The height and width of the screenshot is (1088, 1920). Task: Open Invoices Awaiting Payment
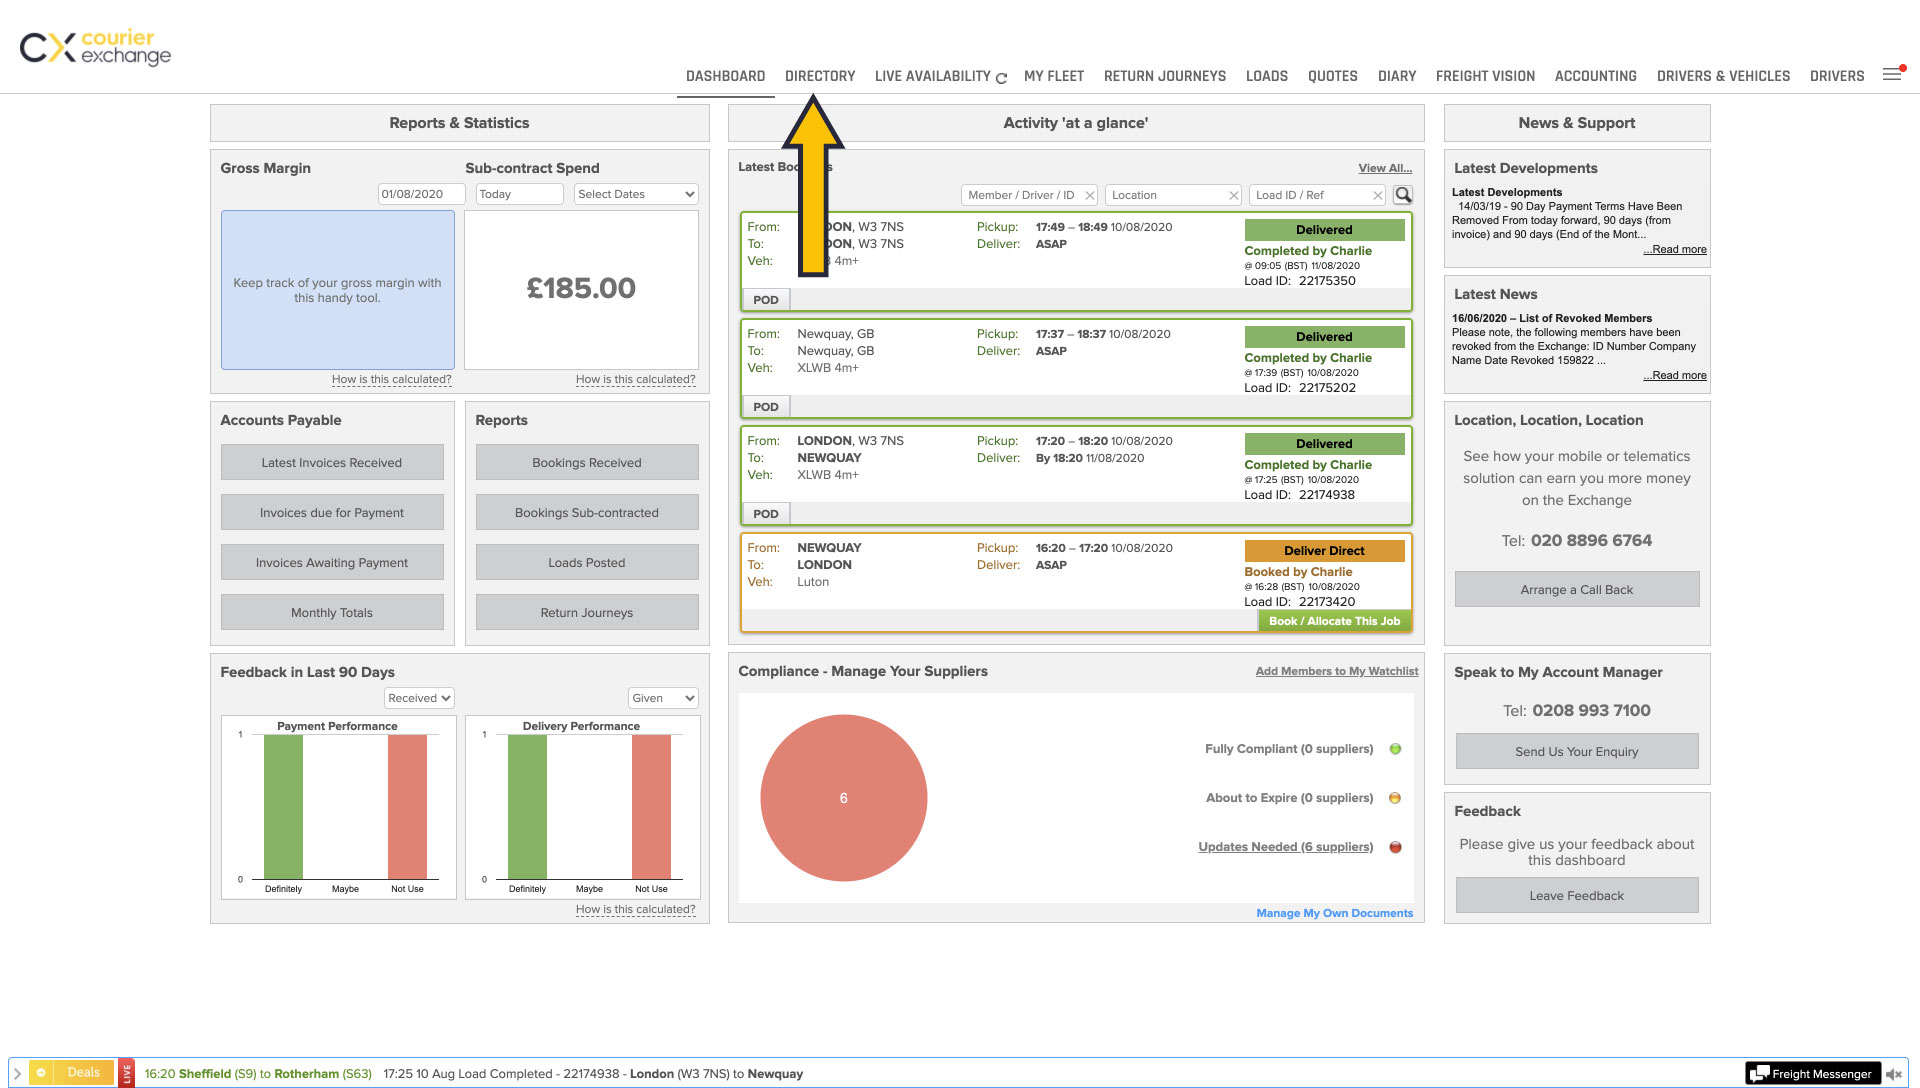[332, 563]
